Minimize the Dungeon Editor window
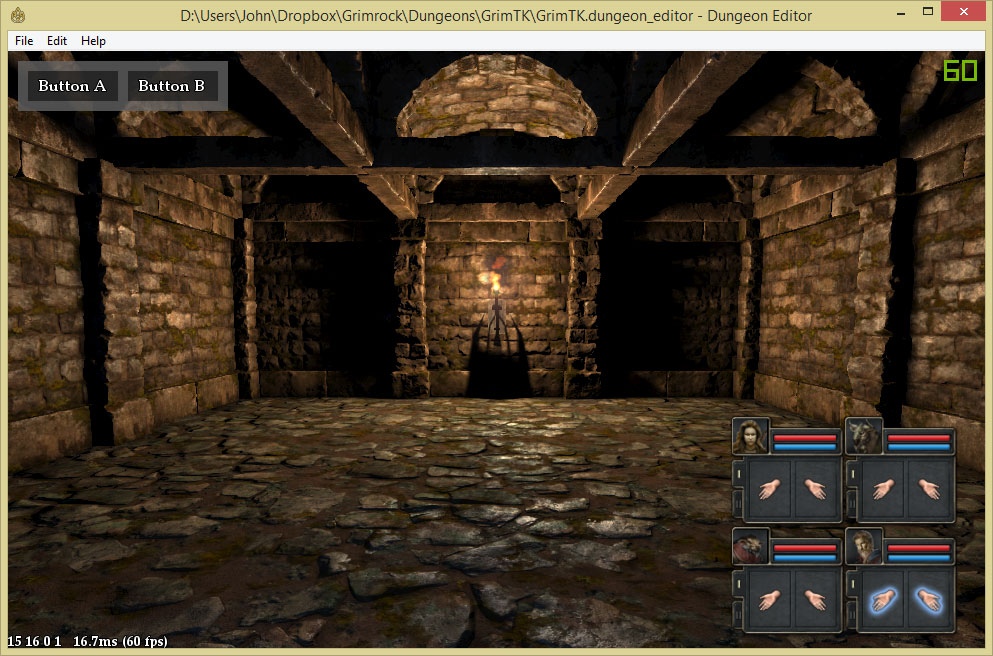 point(901,13)
